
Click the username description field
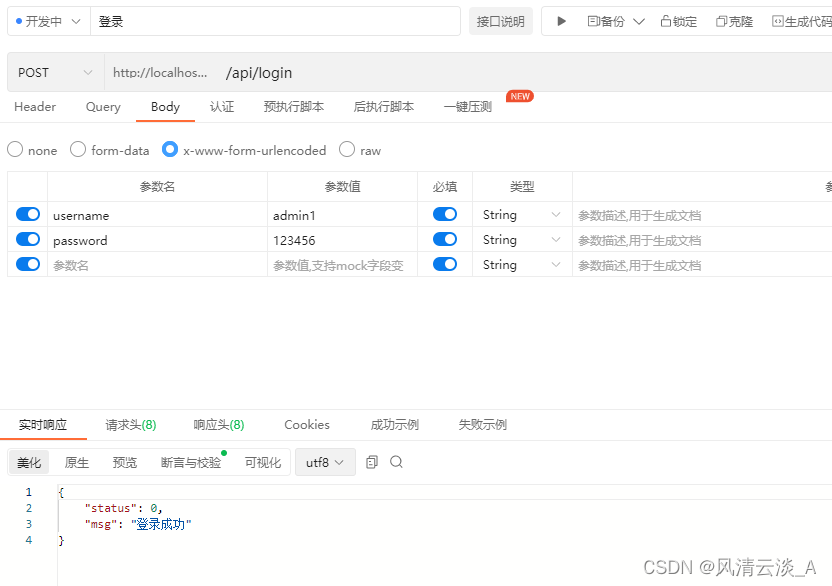[702, 214]
